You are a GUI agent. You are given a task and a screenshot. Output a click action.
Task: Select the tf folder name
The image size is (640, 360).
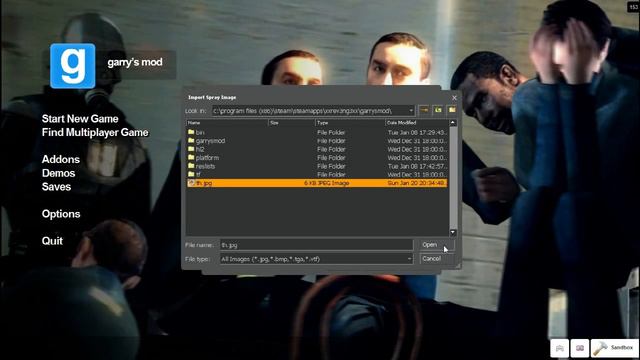(x=198, y=175)
